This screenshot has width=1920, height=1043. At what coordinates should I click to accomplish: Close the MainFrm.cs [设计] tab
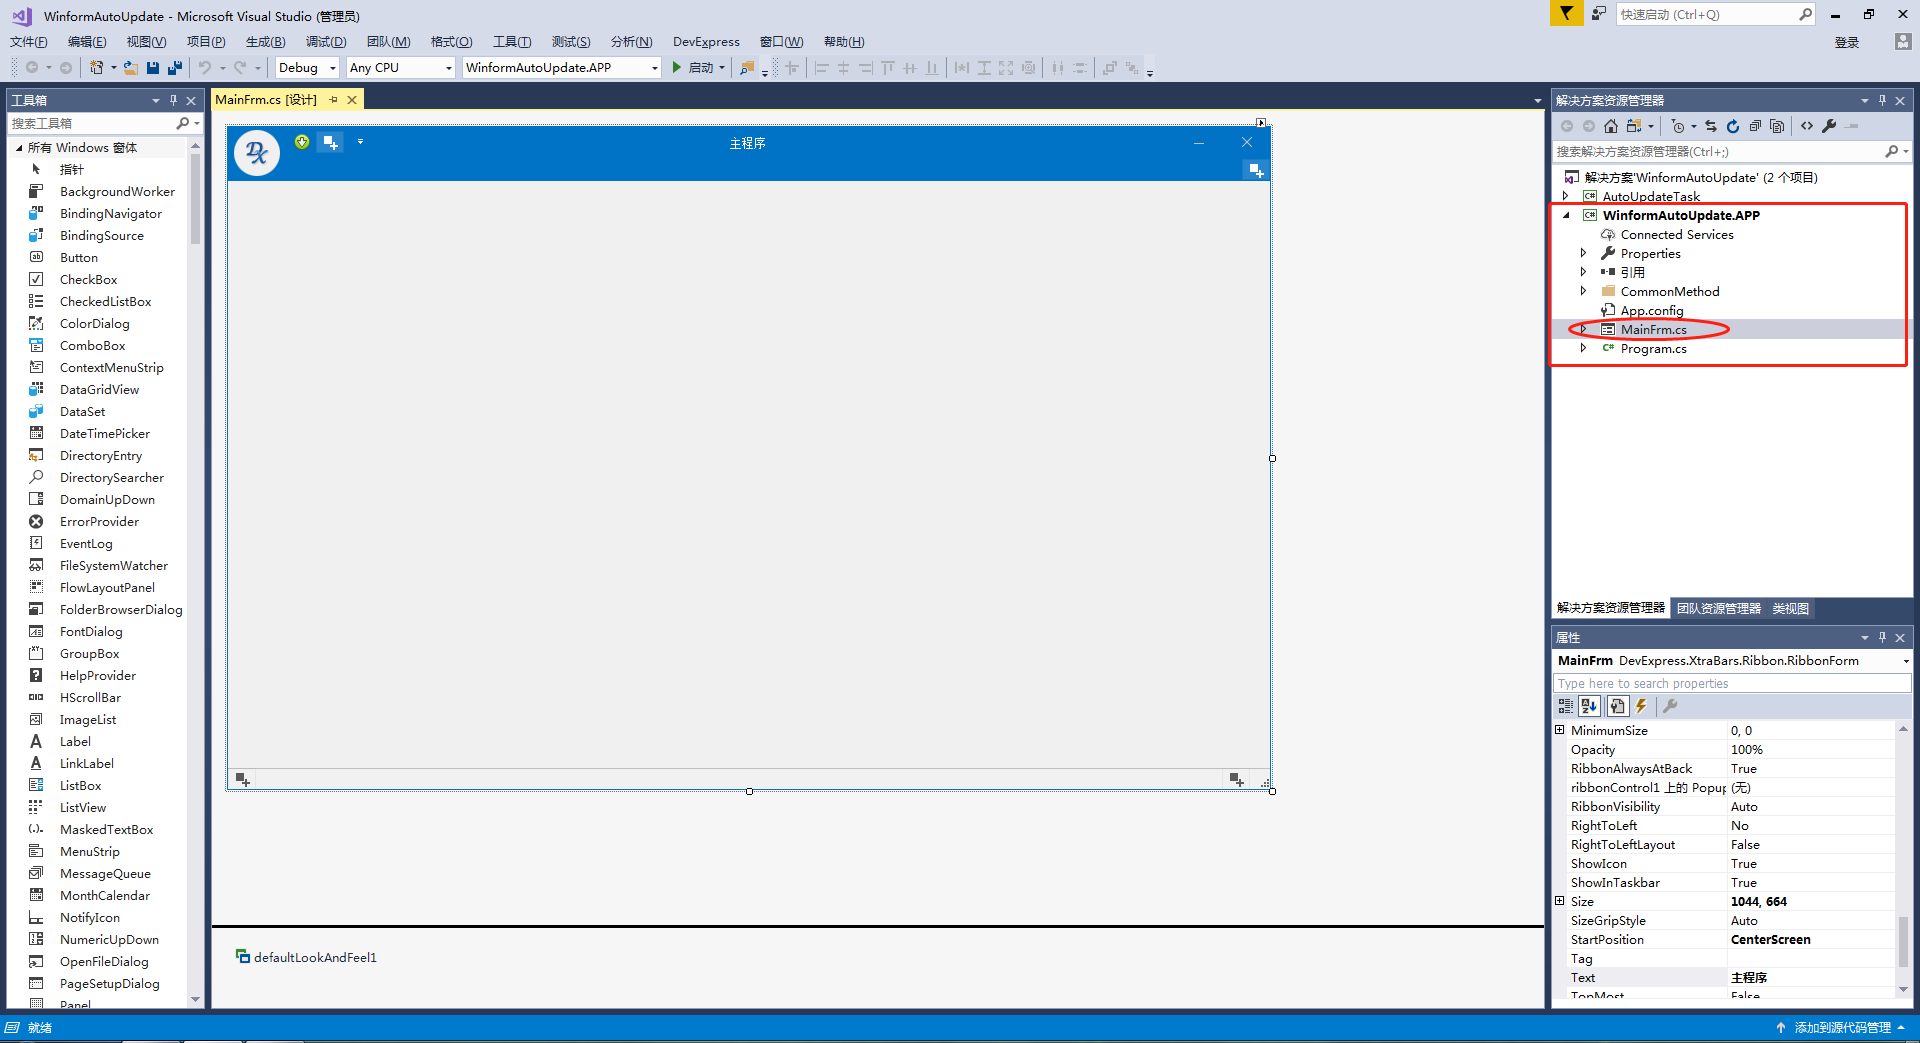coord(352,100)
